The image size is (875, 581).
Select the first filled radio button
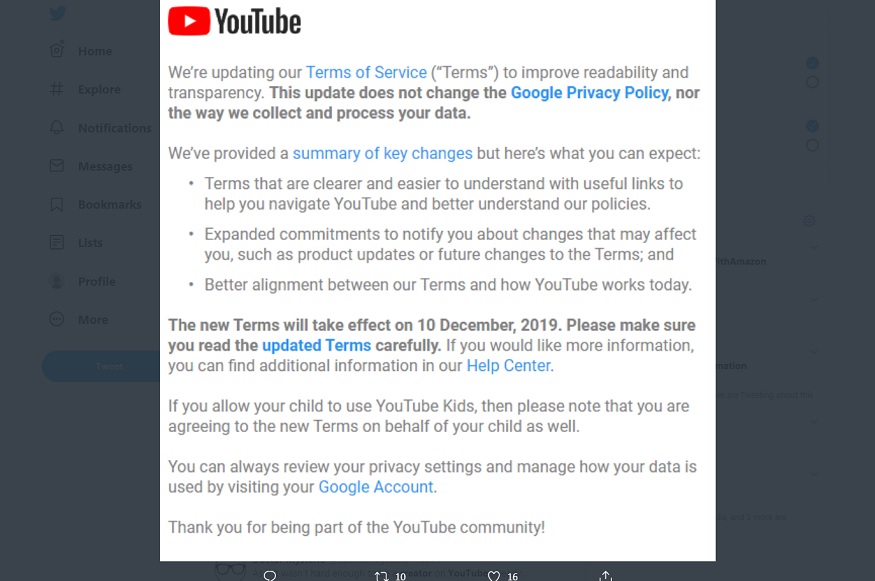click(x=813, y=63)
